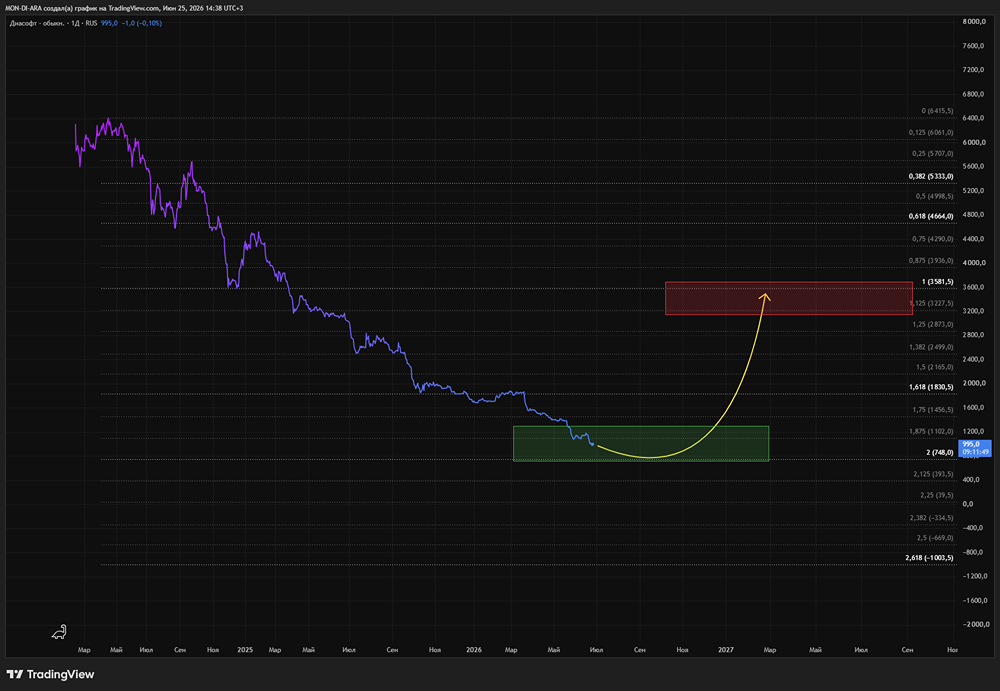Click the symbol title Диасофт - обыкн.
The height and width of the screenshot is (691, 1000).
pos(37,23)
